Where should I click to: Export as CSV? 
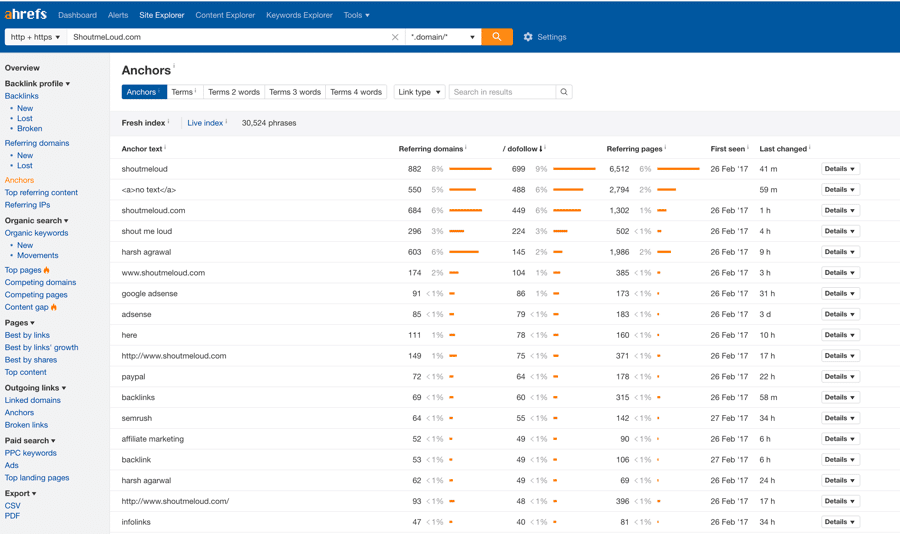(x=13, y=506)
